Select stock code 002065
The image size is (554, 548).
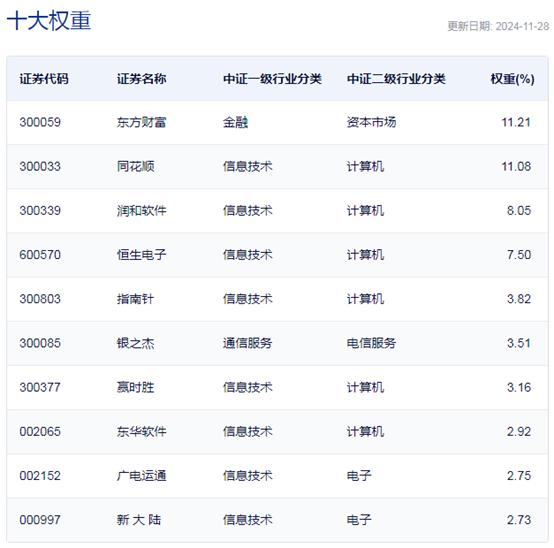point(40,431)
